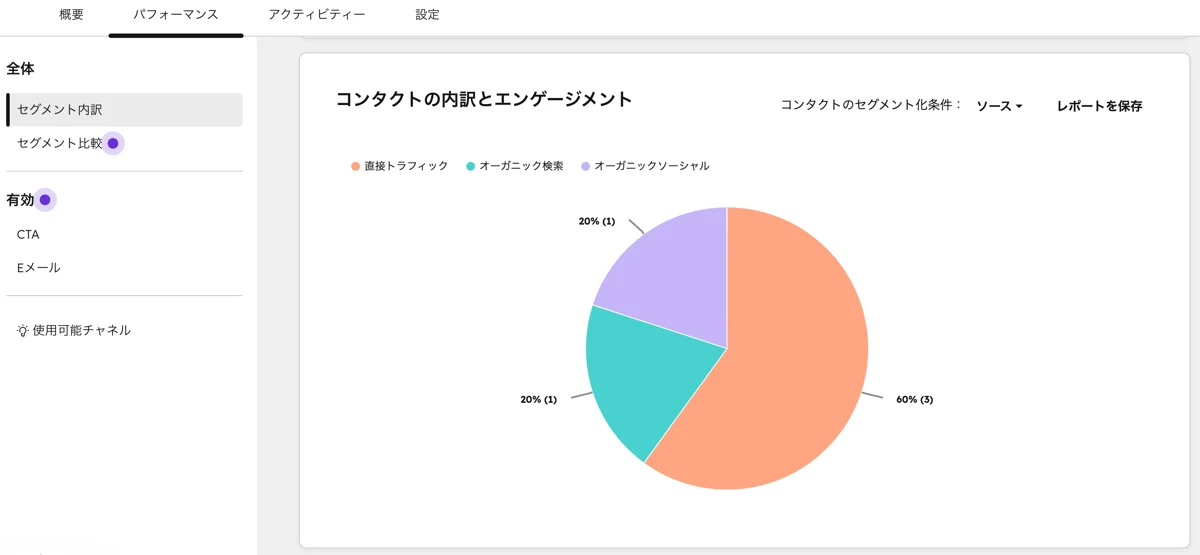Click the 60% (3) chart label
The width and height of the screenshot is (1200, 555).
(914, 399)
